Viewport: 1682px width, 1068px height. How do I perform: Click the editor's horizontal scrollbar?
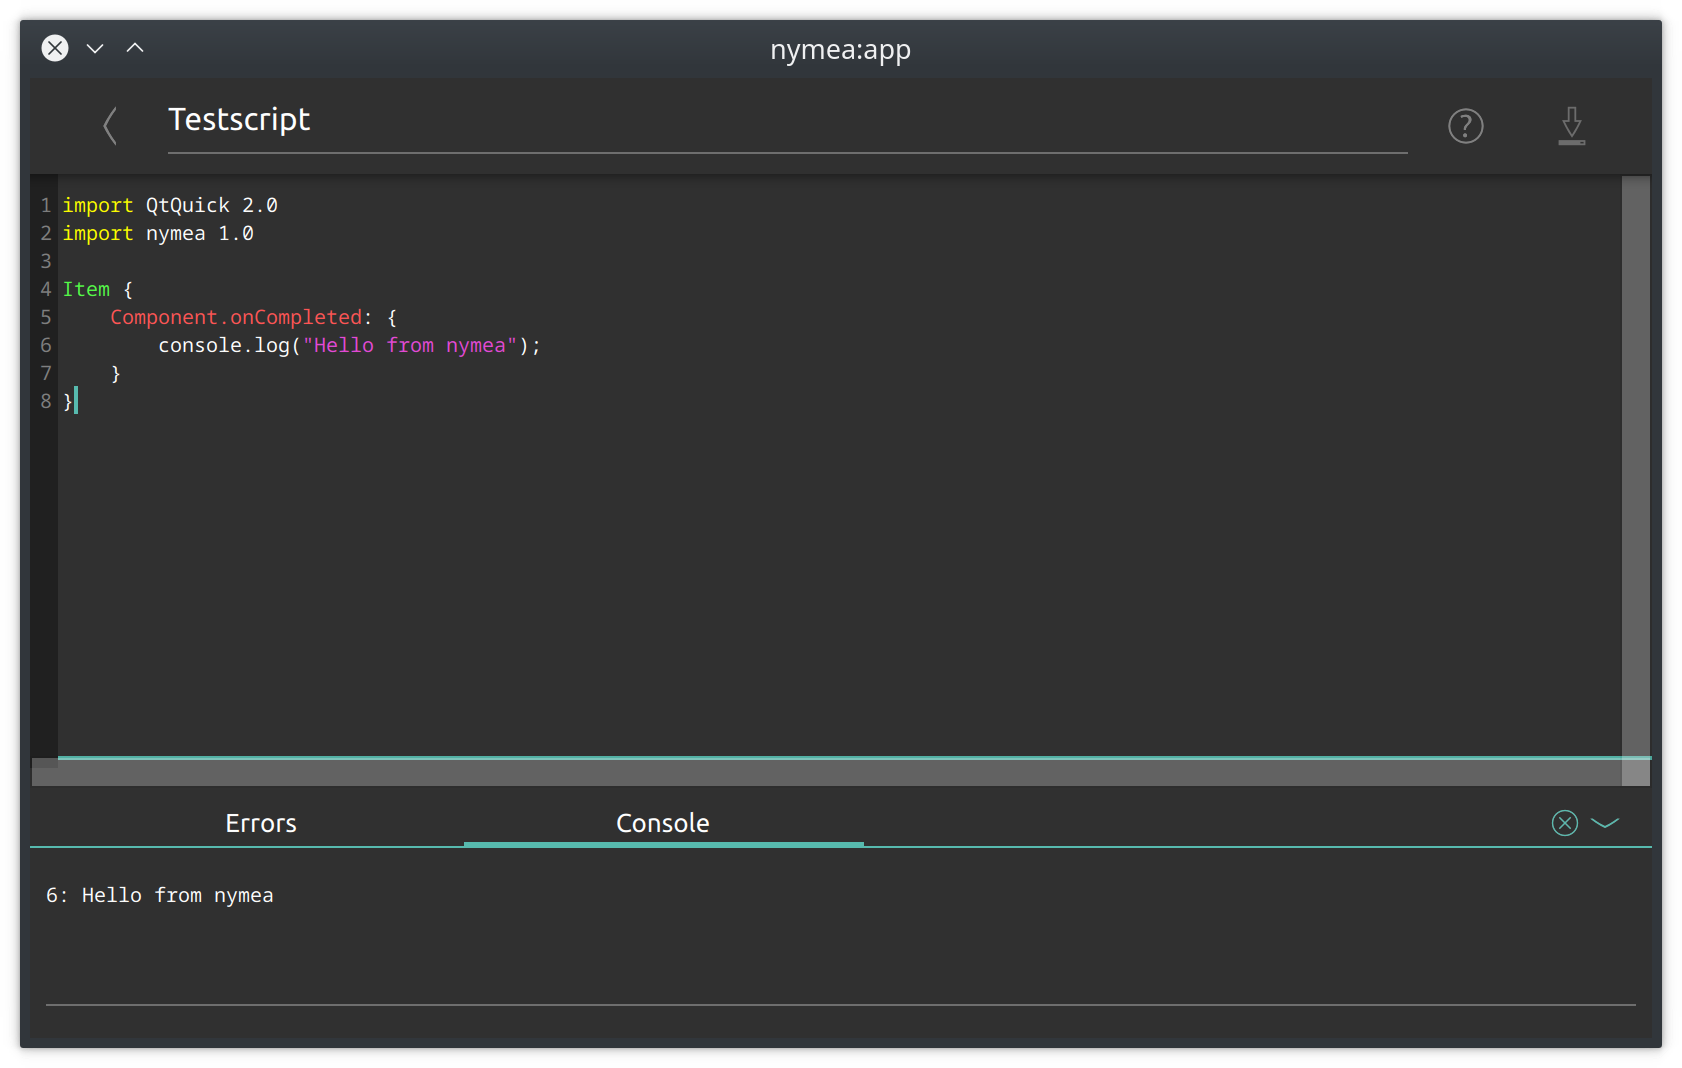(827, 772)
